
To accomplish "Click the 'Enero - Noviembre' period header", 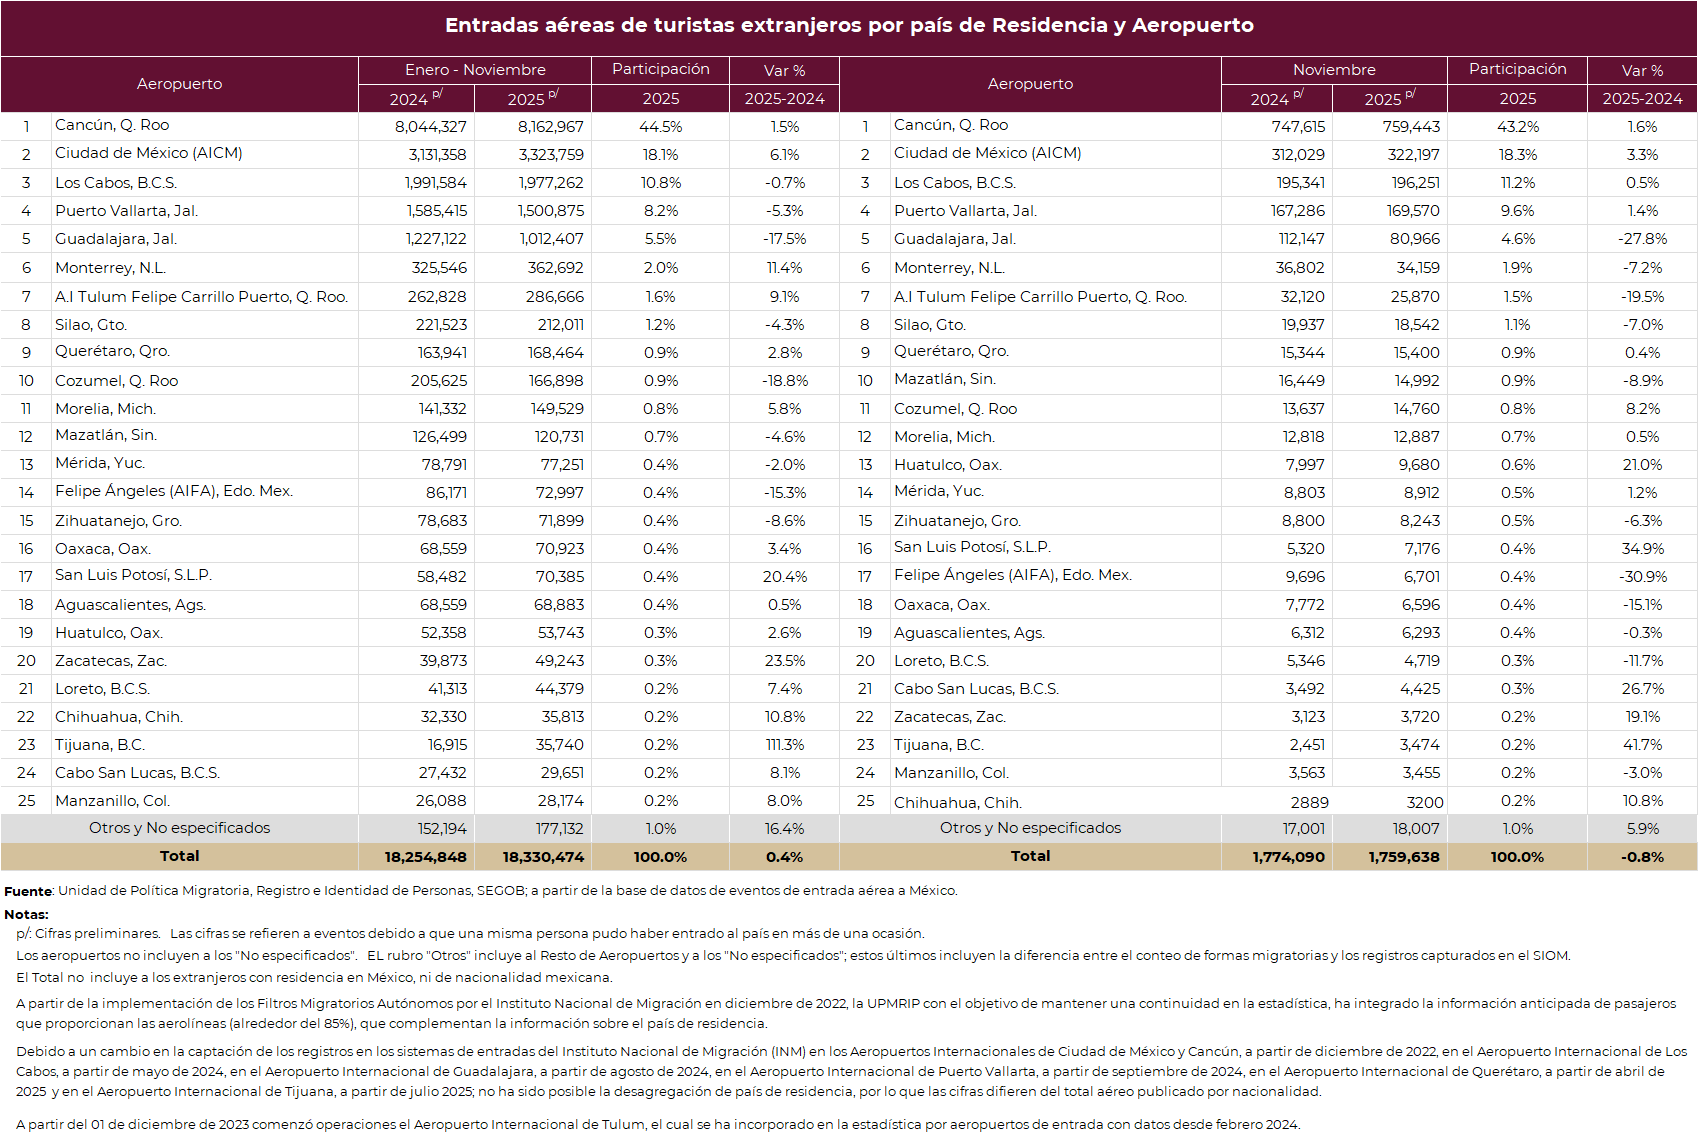I will [x=475, y=70].
